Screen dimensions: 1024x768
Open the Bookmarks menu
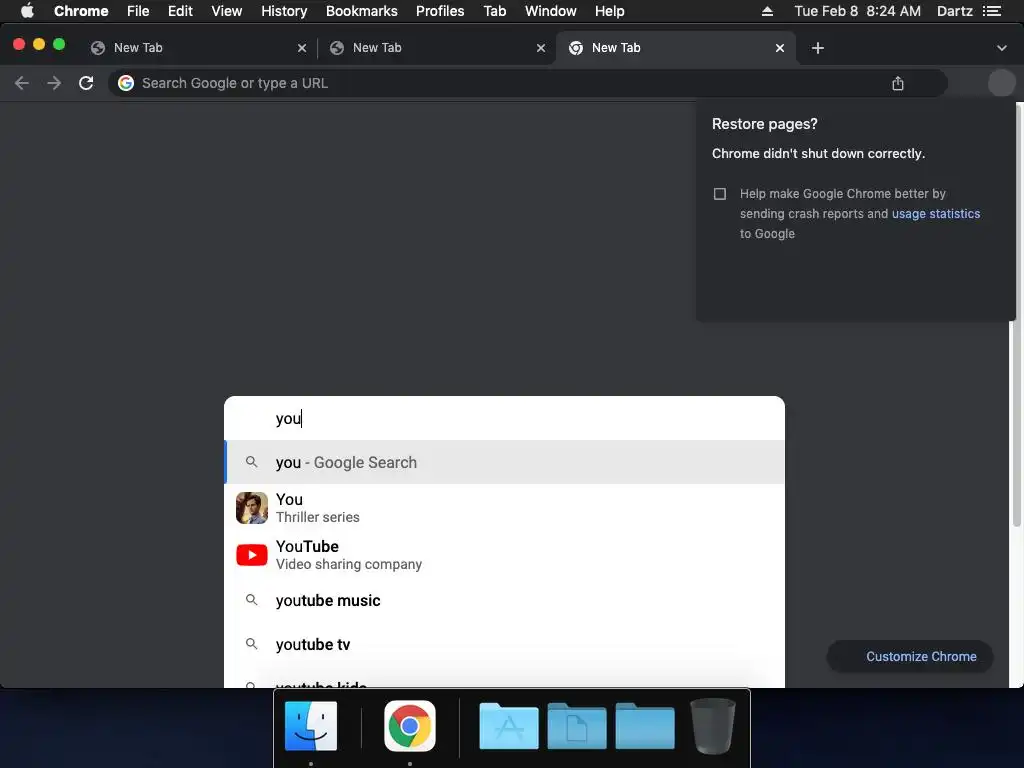(x=362, y=11)
